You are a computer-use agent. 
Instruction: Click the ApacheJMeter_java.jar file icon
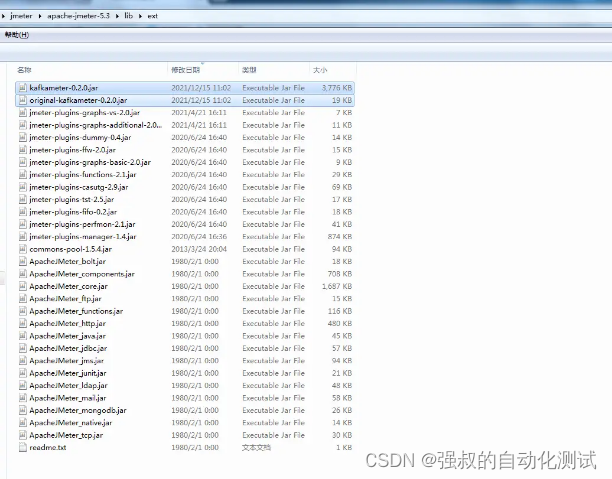pos(23,336)
